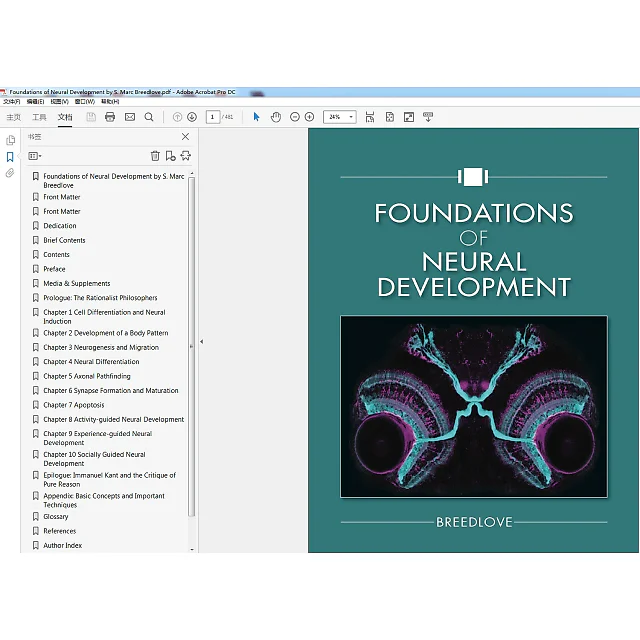Open the 文件(F) File menu

[x=11, y=102]
